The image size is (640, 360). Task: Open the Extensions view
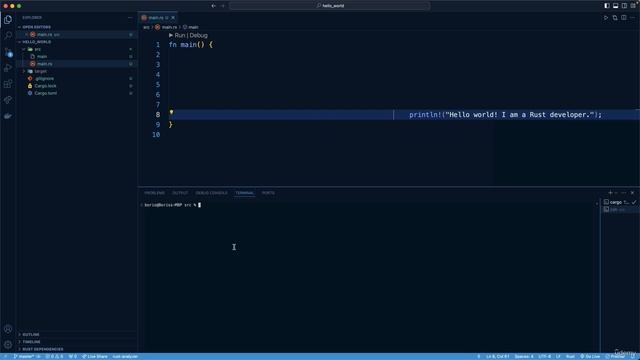click(8, 84)
